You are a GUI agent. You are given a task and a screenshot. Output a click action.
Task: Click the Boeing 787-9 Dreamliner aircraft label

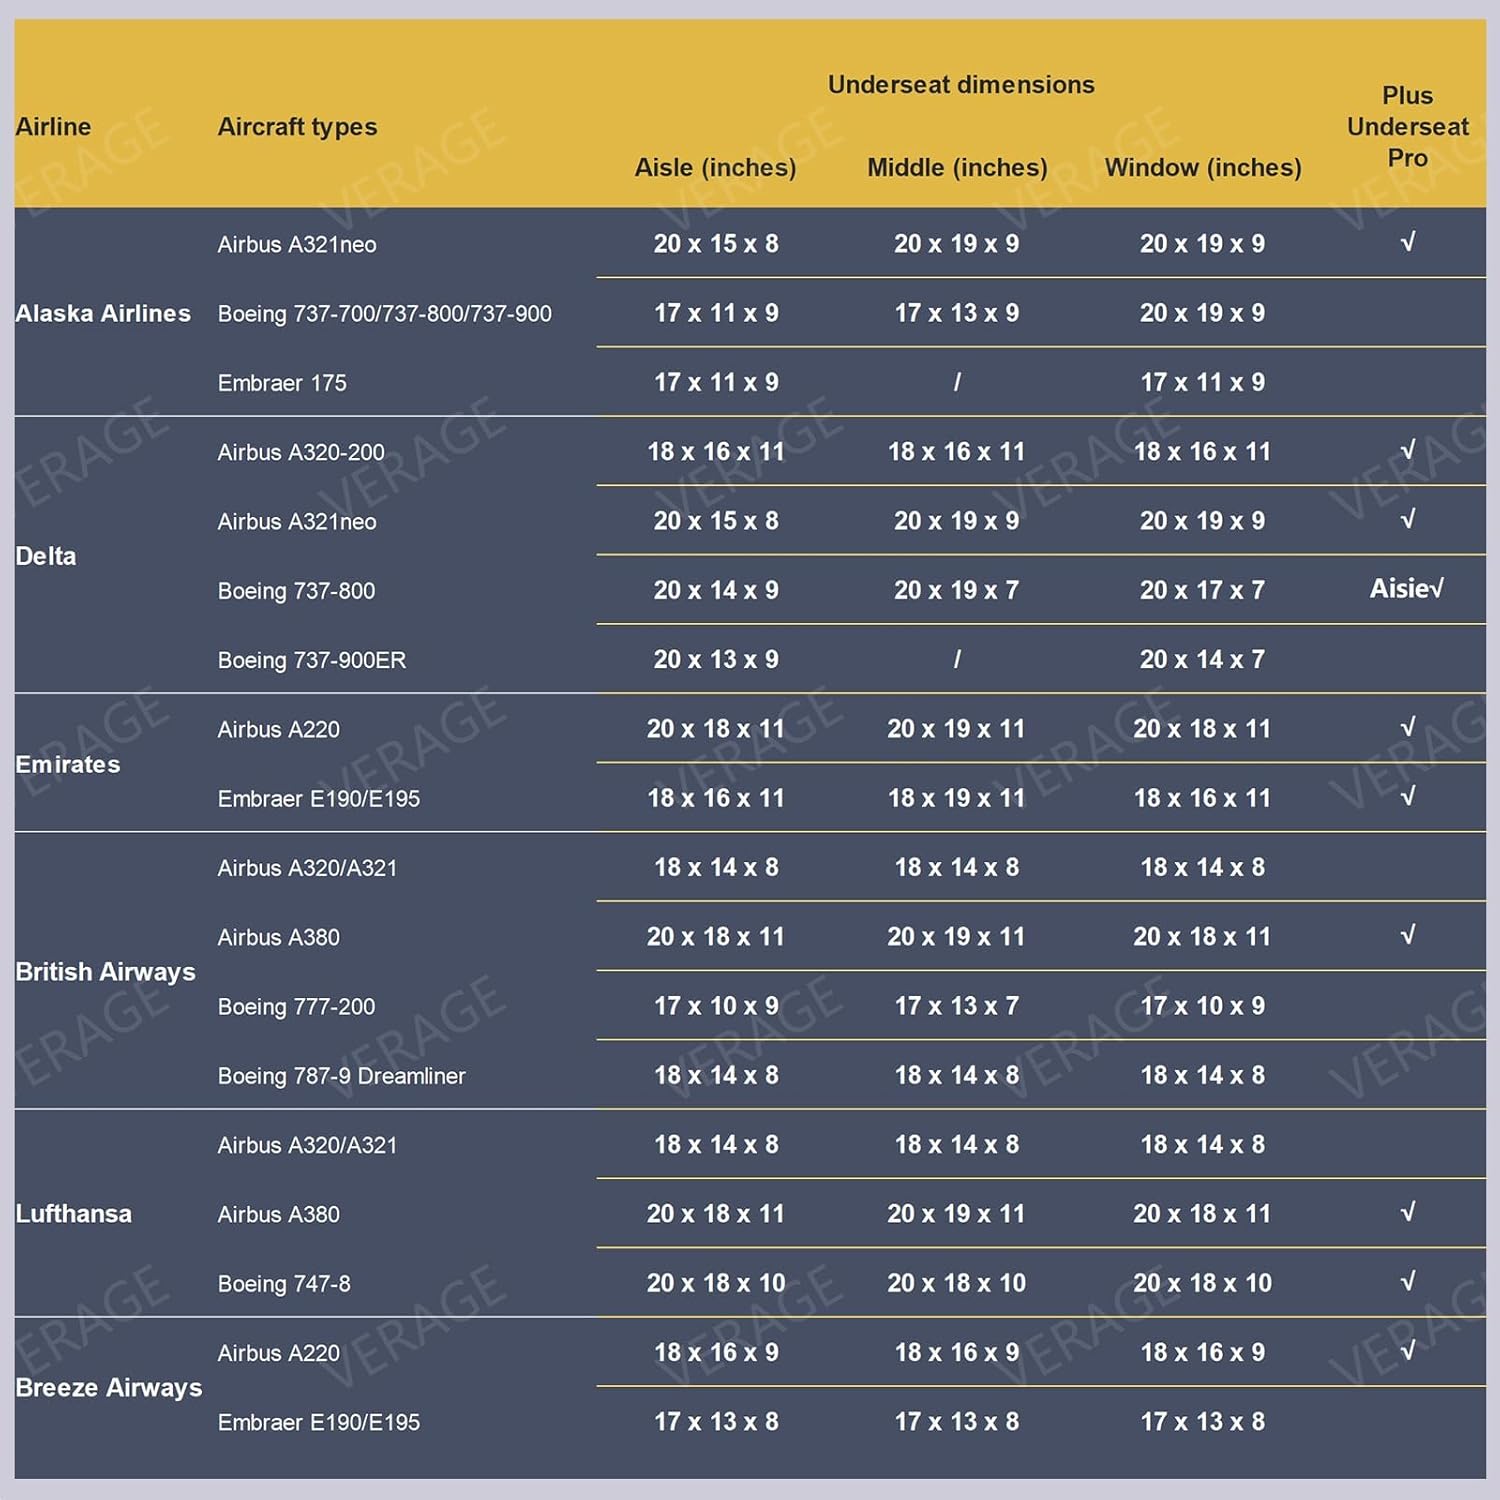341,1076
